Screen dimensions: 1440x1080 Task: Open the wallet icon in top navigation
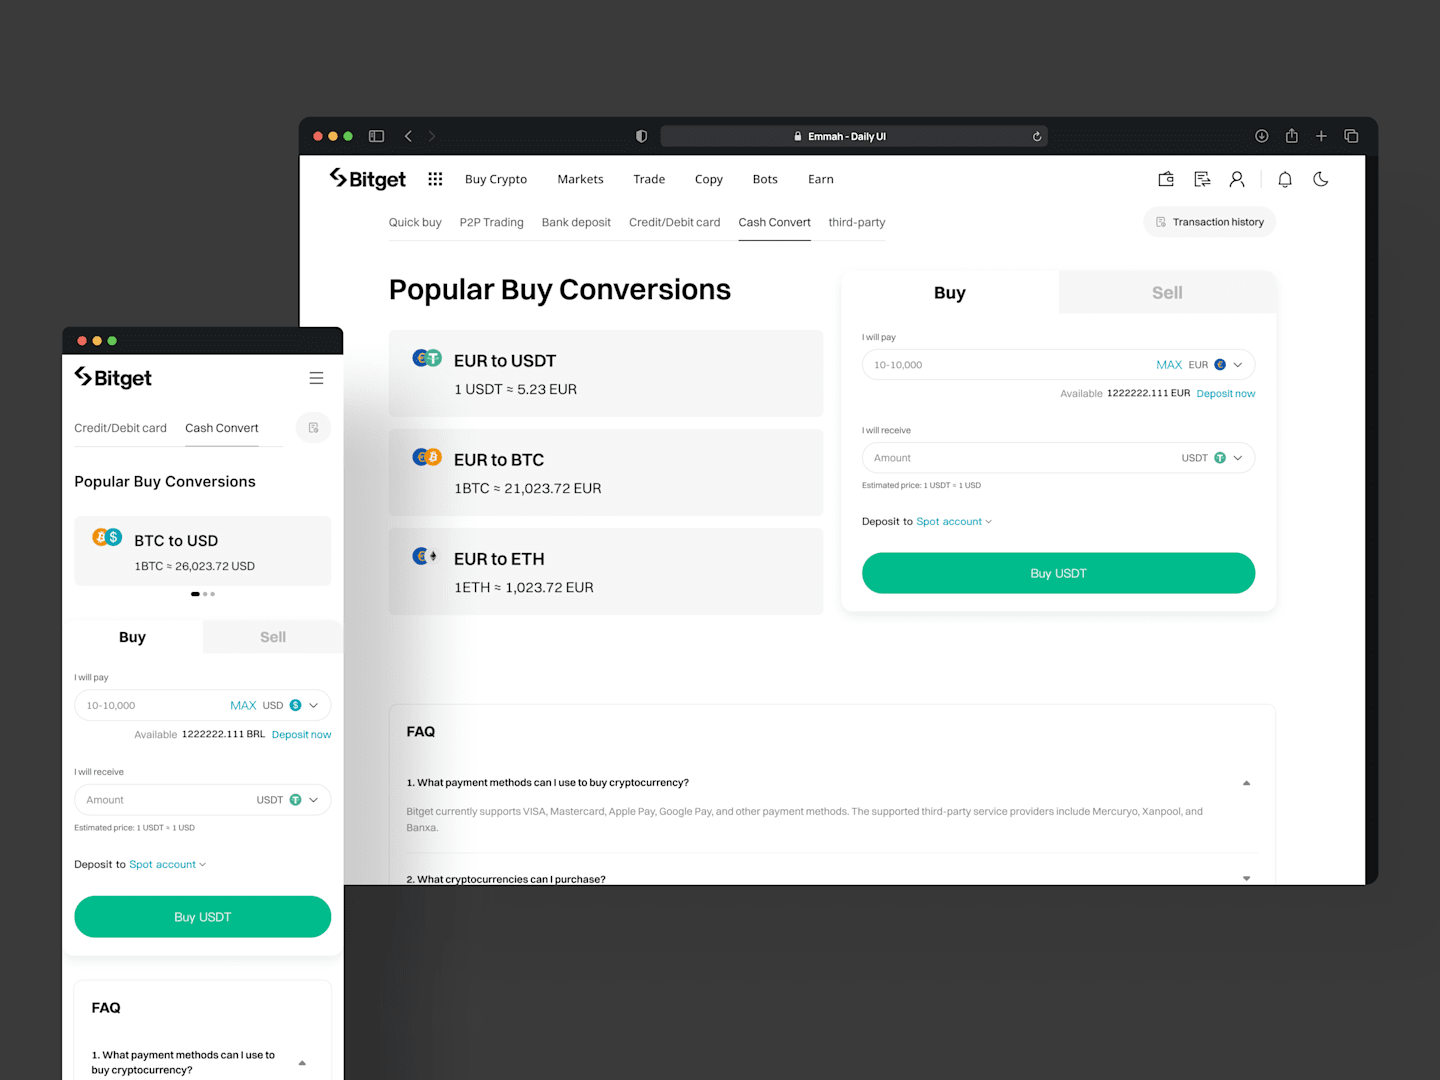pos(1166,179)
